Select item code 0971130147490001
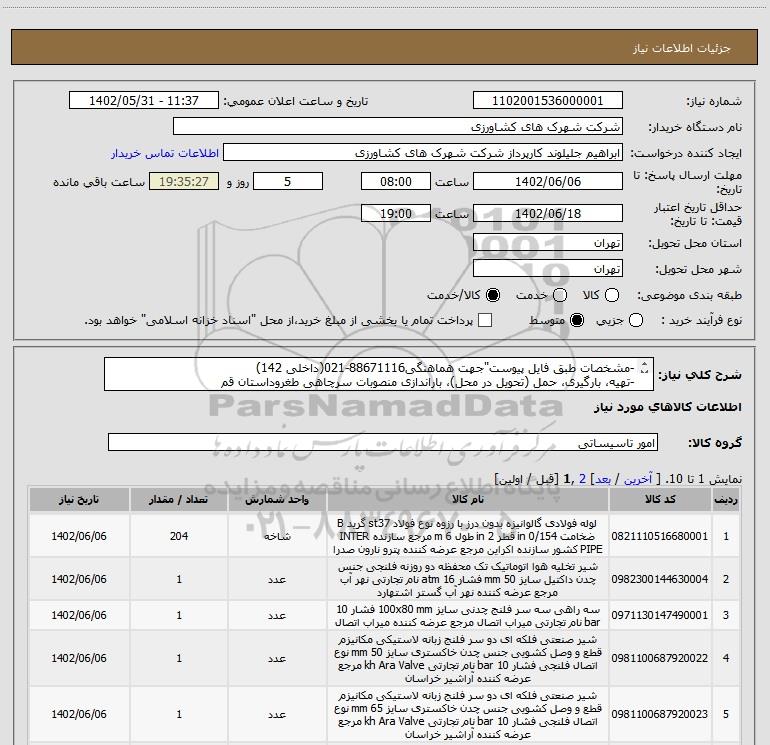 660,615
